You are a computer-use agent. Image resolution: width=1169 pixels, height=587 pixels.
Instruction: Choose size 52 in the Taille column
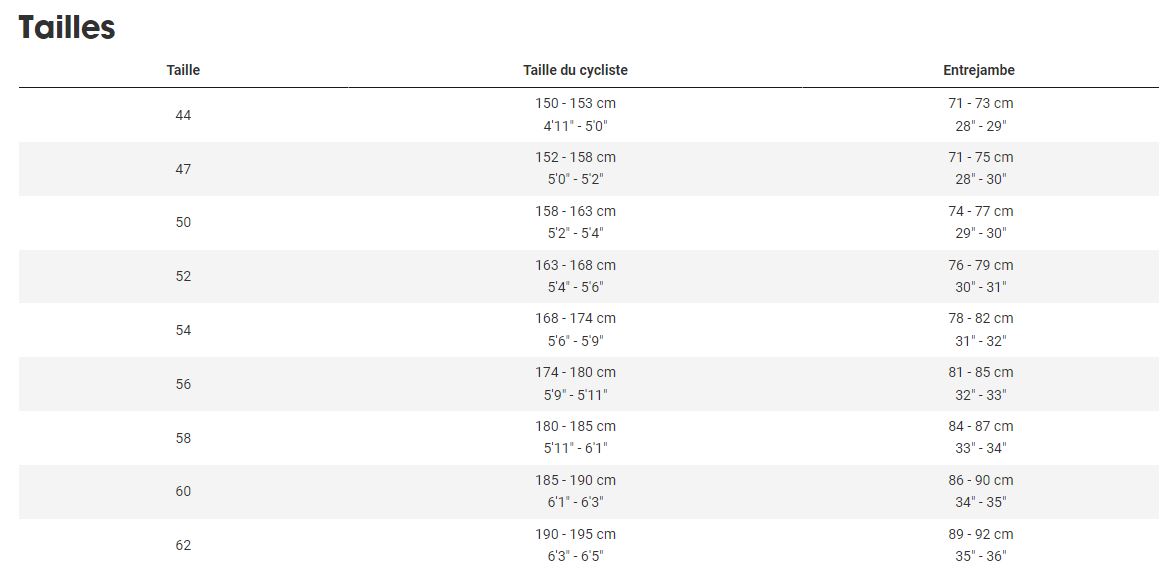(x=183, y=276)
